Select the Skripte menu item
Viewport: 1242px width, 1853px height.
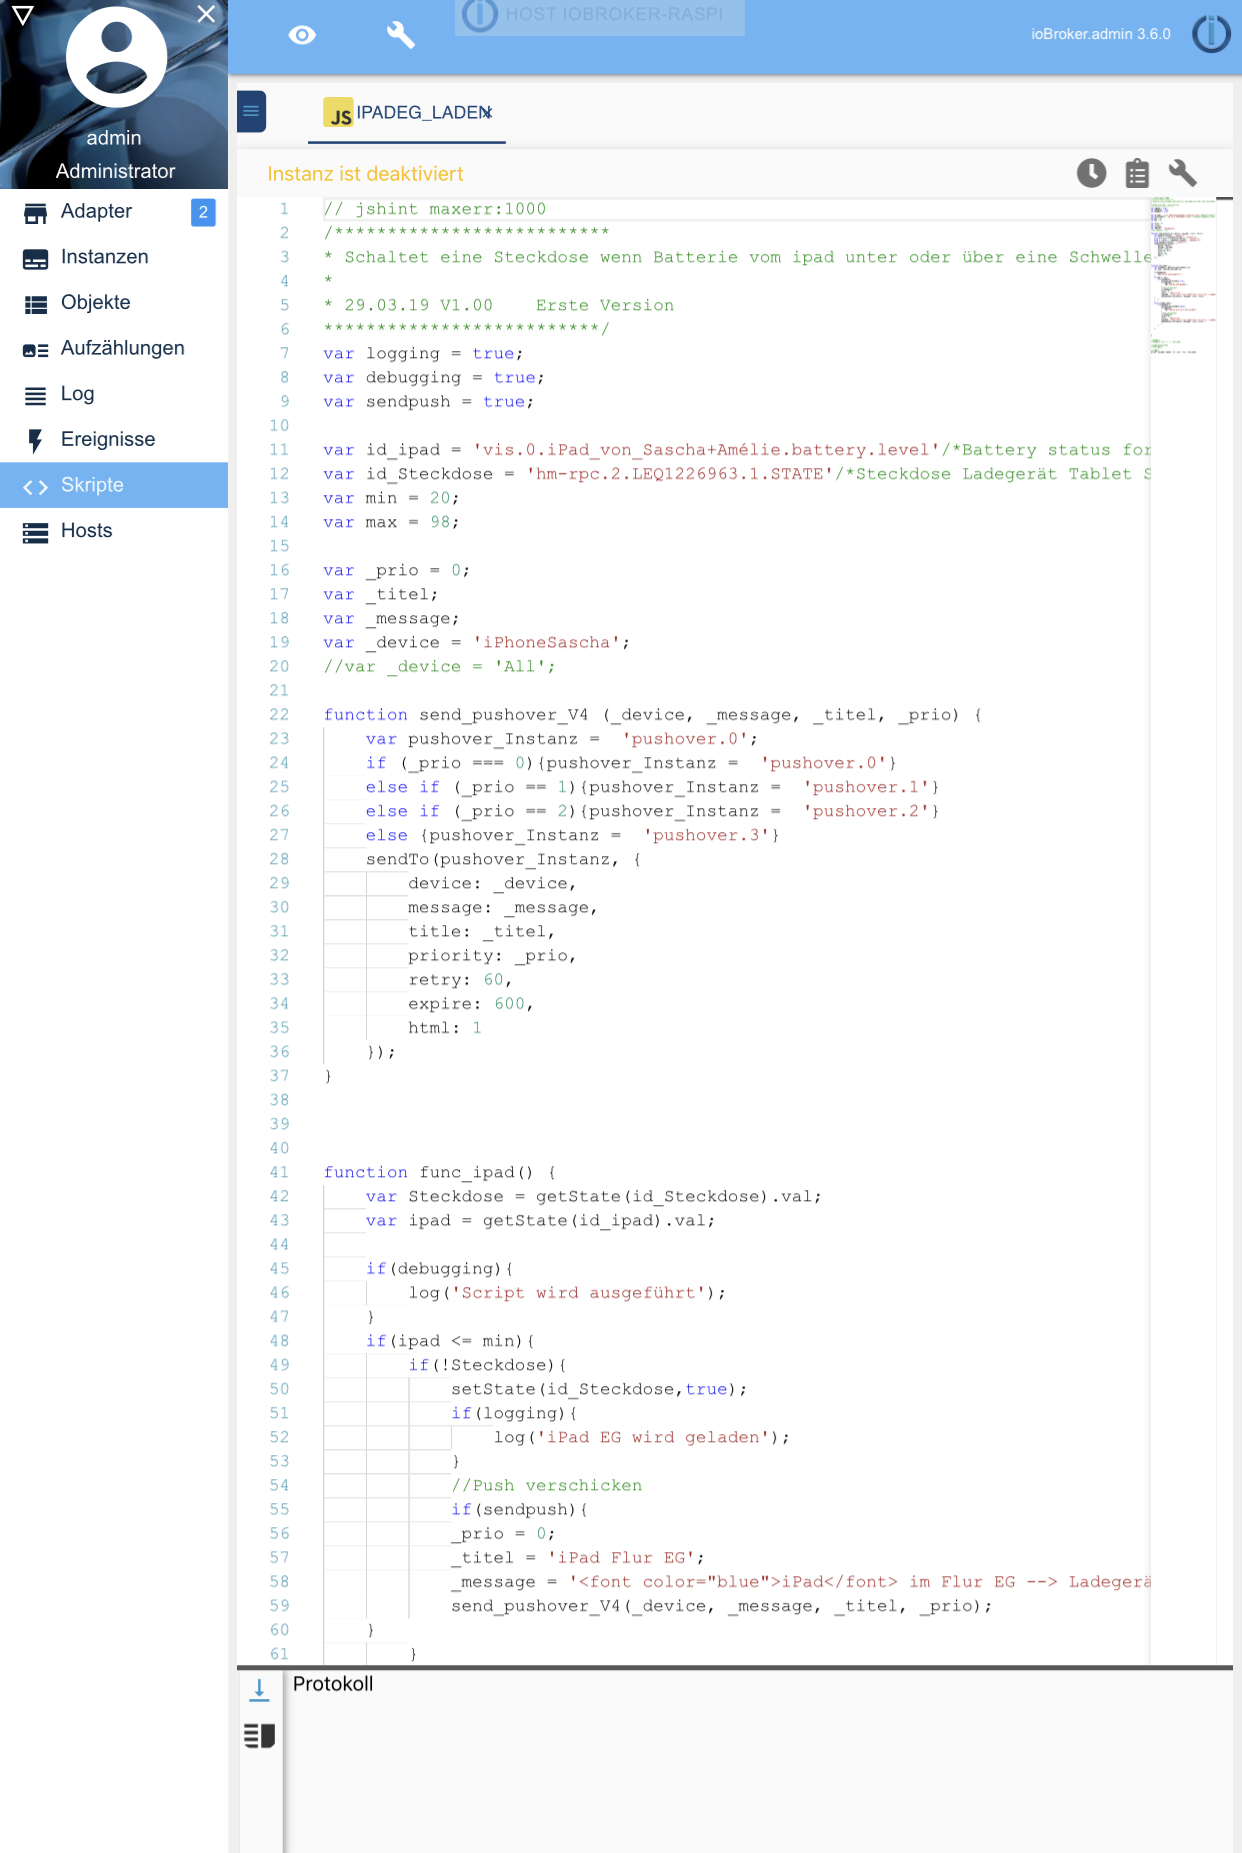(114, 485)
